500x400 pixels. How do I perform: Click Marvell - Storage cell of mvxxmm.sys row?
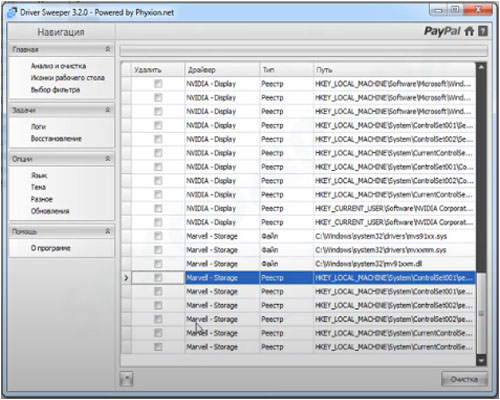point(222,250)
